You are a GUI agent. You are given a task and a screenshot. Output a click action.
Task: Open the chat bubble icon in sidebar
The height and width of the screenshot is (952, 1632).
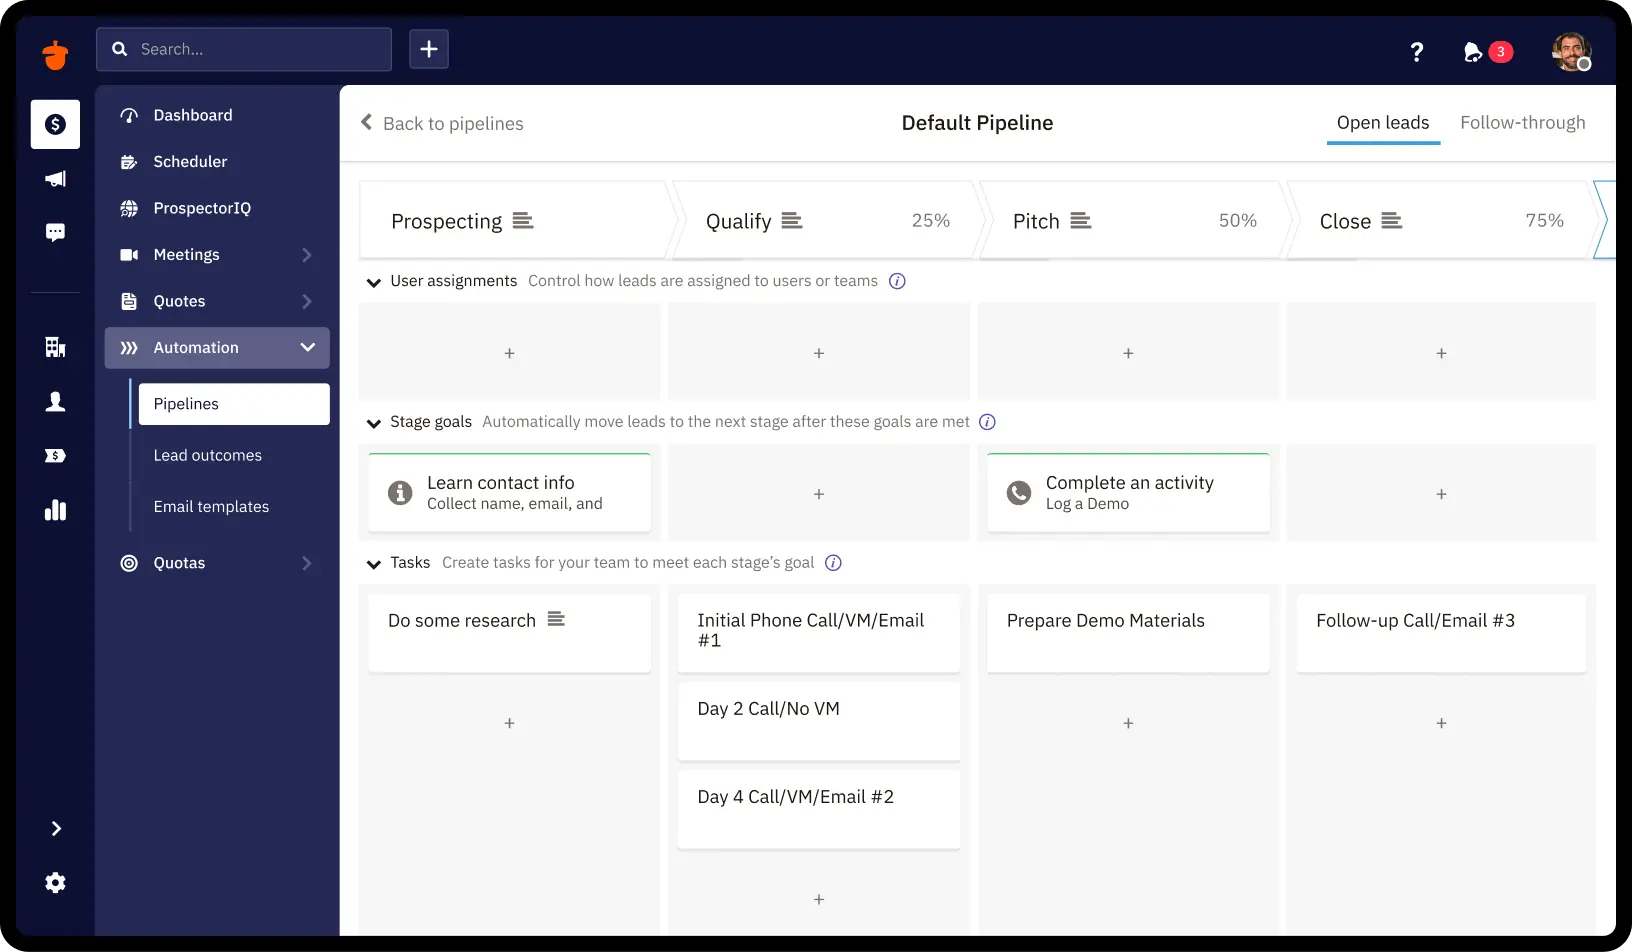pyautogui.click(x=55, y=233)
